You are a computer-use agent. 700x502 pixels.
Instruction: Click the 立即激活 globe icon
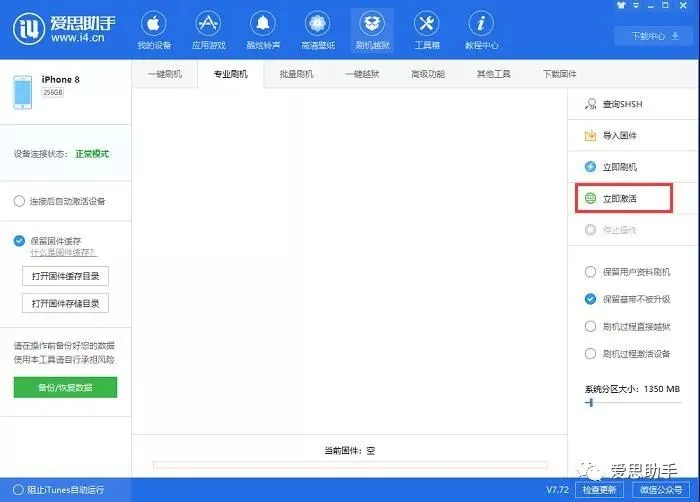pyautogui.click(x=590, y=198)
